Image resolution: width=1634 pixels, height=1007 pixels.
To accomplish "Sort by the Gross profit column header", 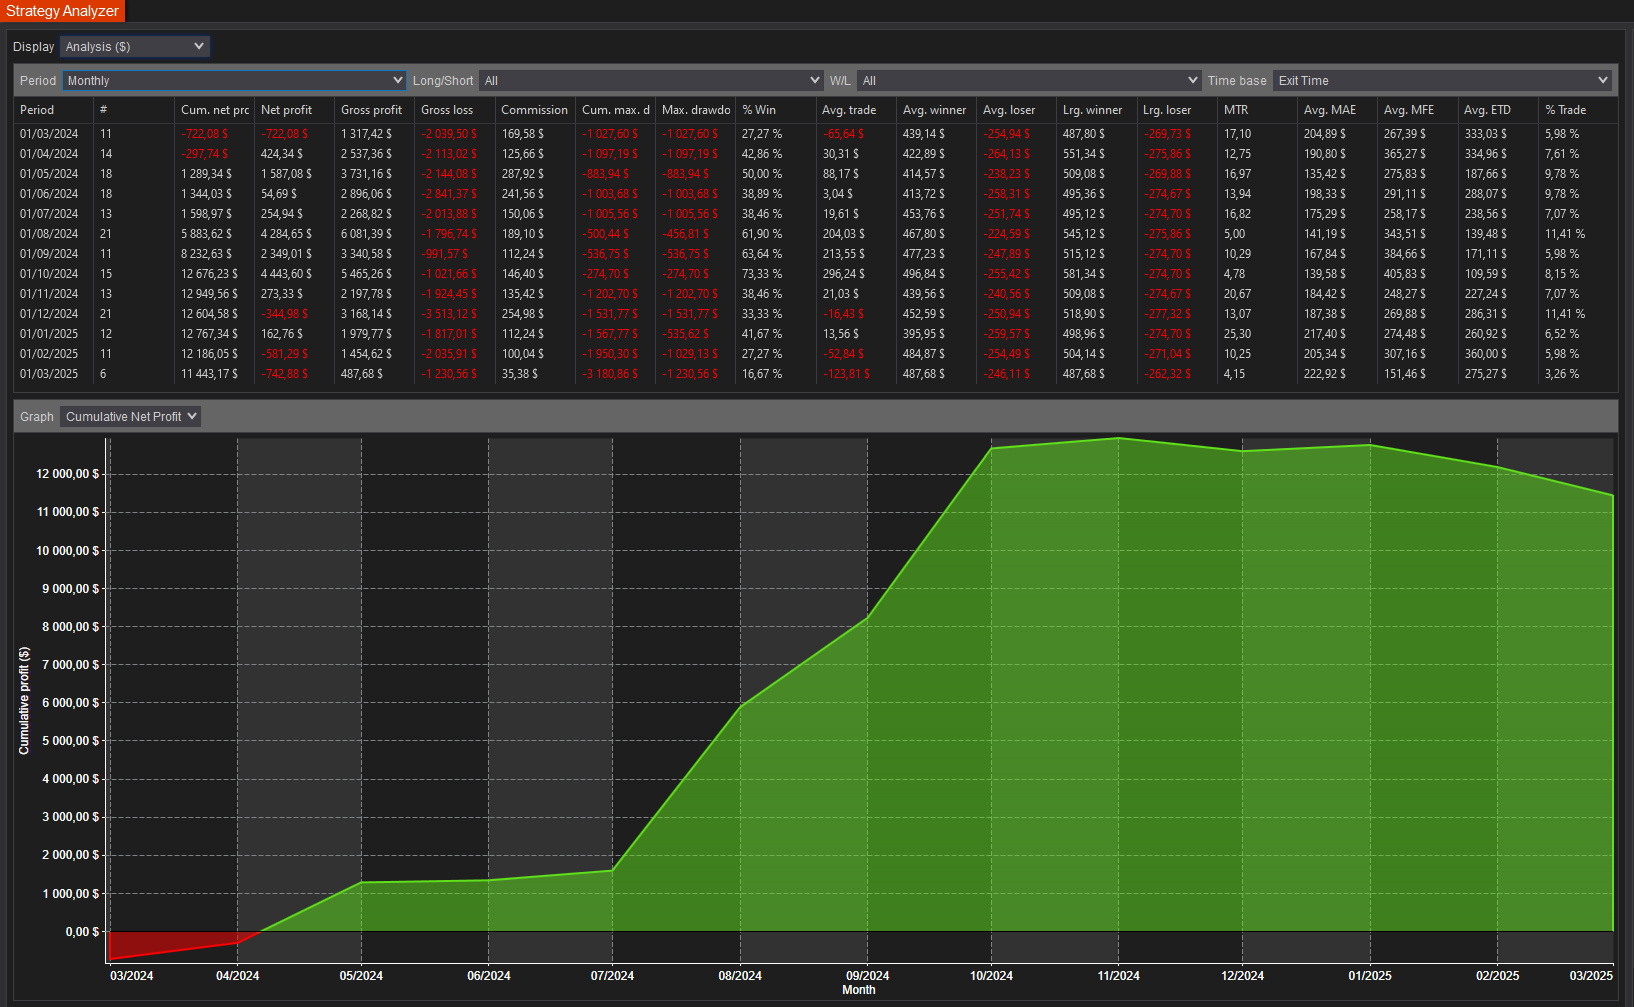I will tap(374, 110).
